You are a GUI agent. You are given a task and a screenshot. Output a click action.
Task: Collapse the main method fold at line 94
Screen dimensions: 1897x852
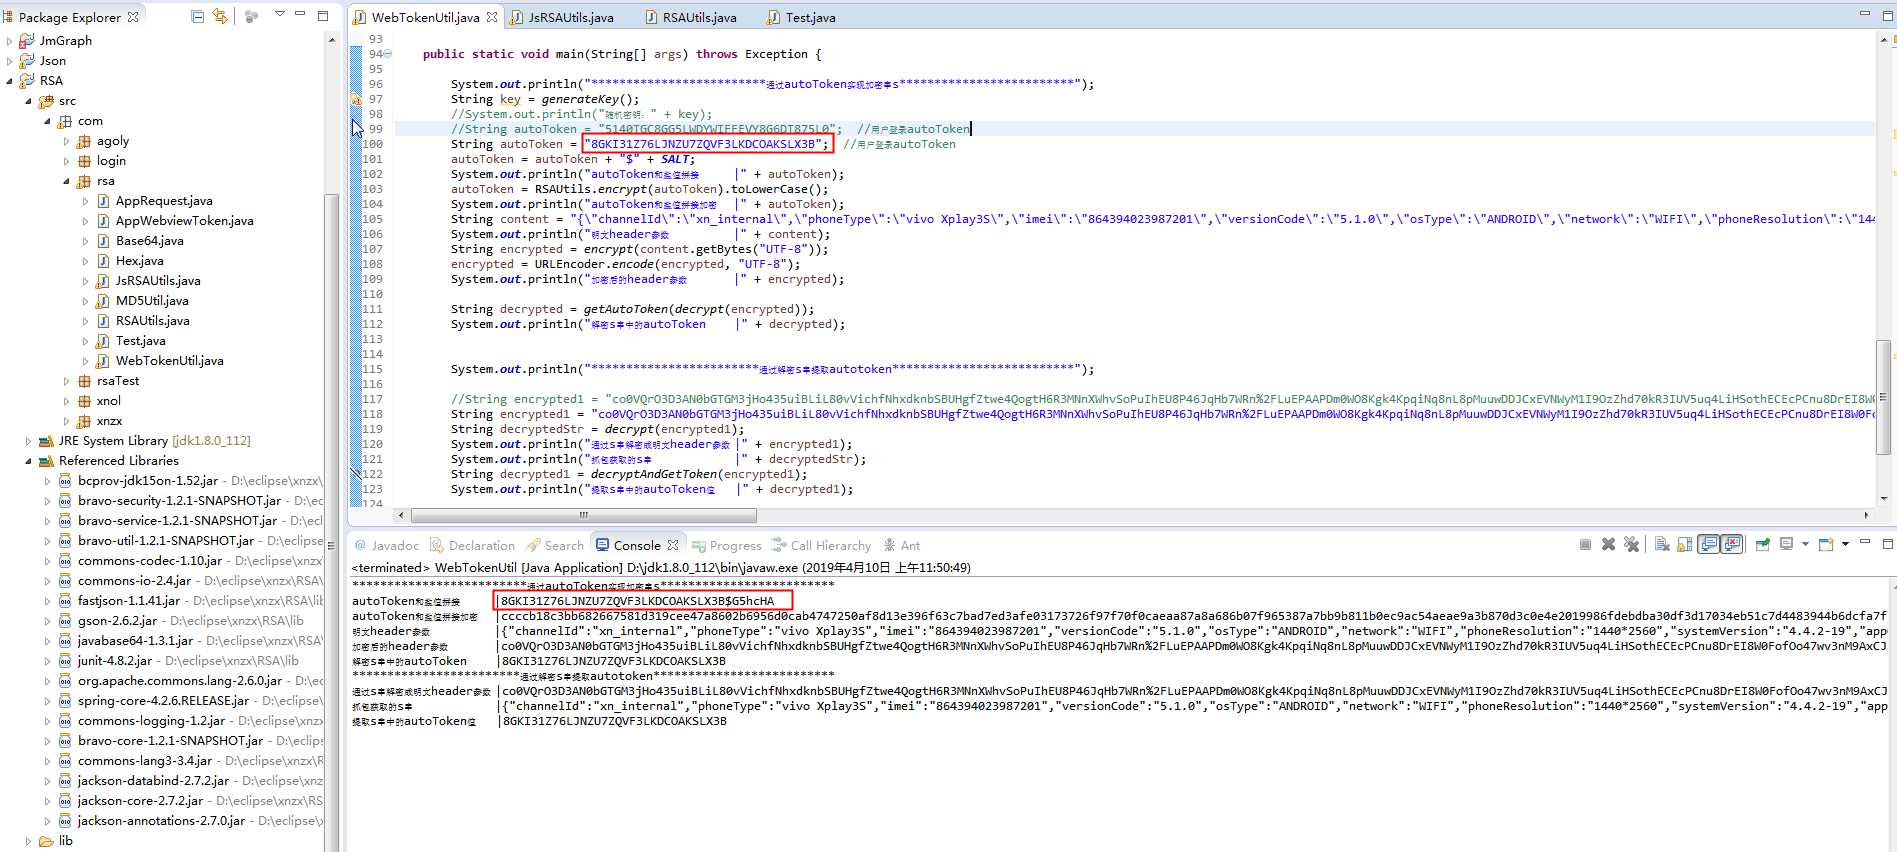[x=388, y=54]
